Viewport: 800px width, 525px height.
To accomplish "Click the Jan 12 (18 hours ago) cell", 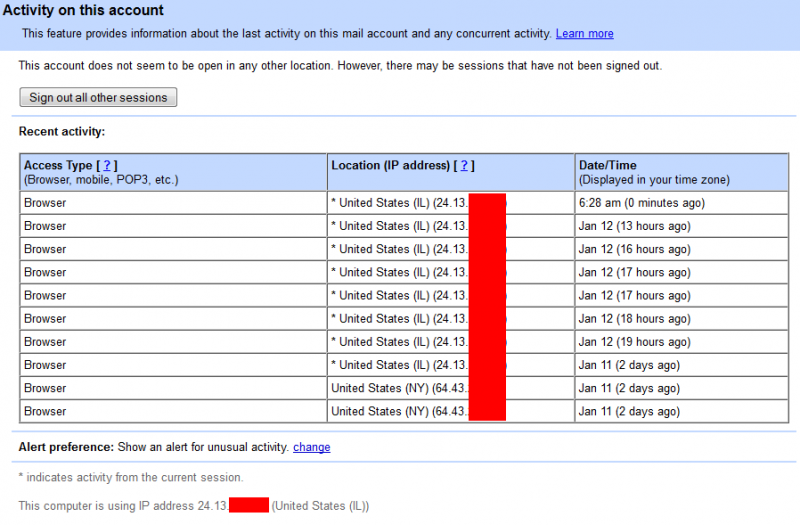I will coord(681,318).
